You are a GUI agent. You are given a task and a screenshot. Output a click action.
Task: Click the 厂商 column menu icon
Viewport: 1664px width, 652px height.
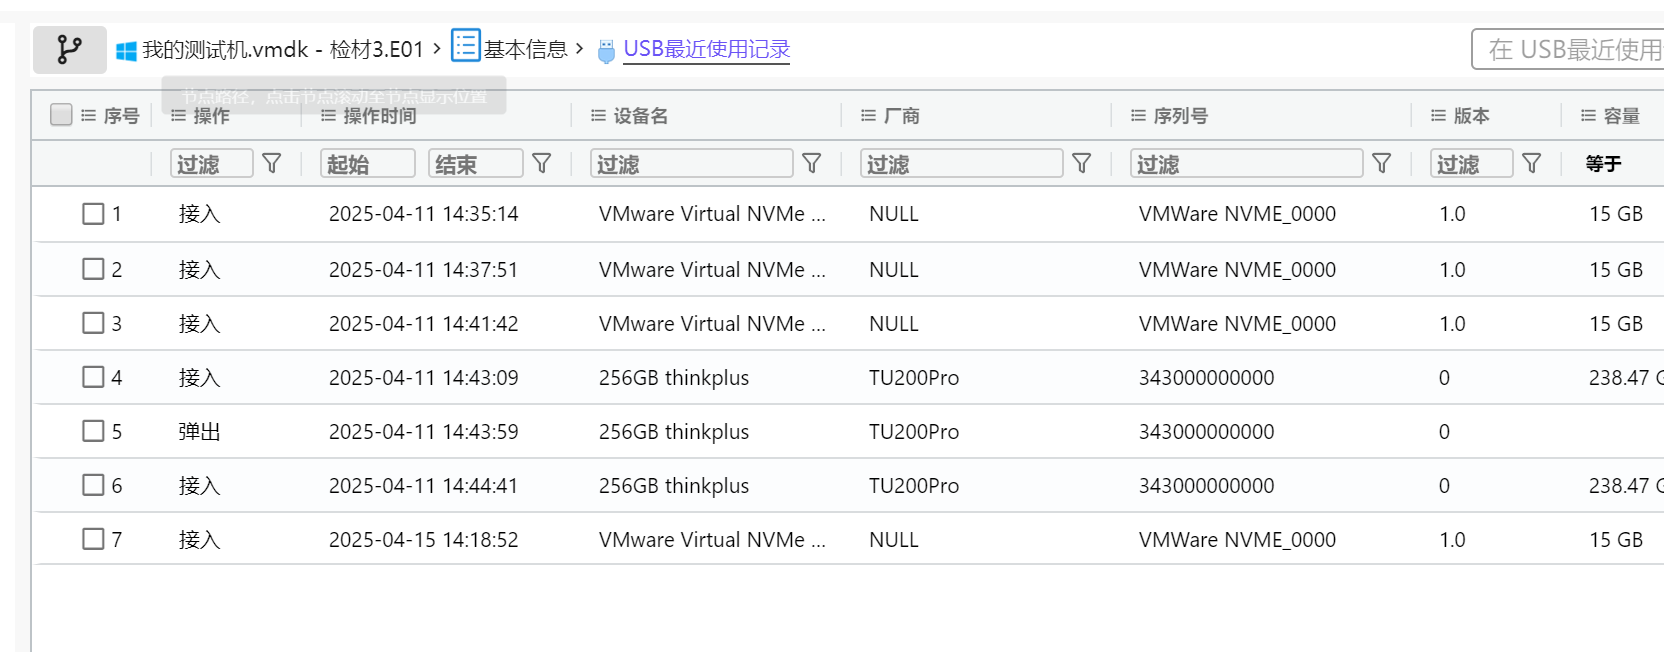coord(868,116)
